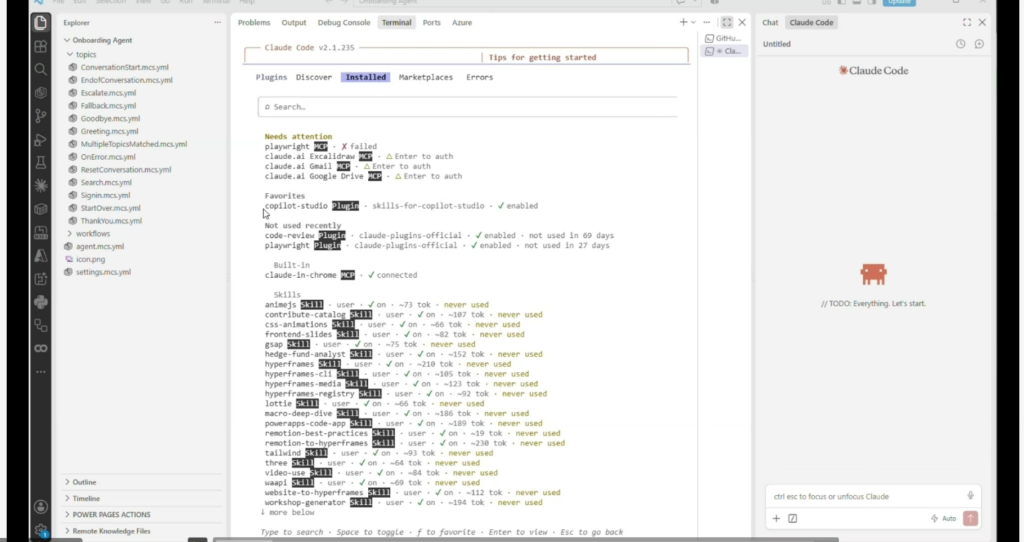Open Run and Debug in the activity bar
Image resolution: width=1024 pixels, height=542 pixels.
pyautogui.click(x=40, y=139)
